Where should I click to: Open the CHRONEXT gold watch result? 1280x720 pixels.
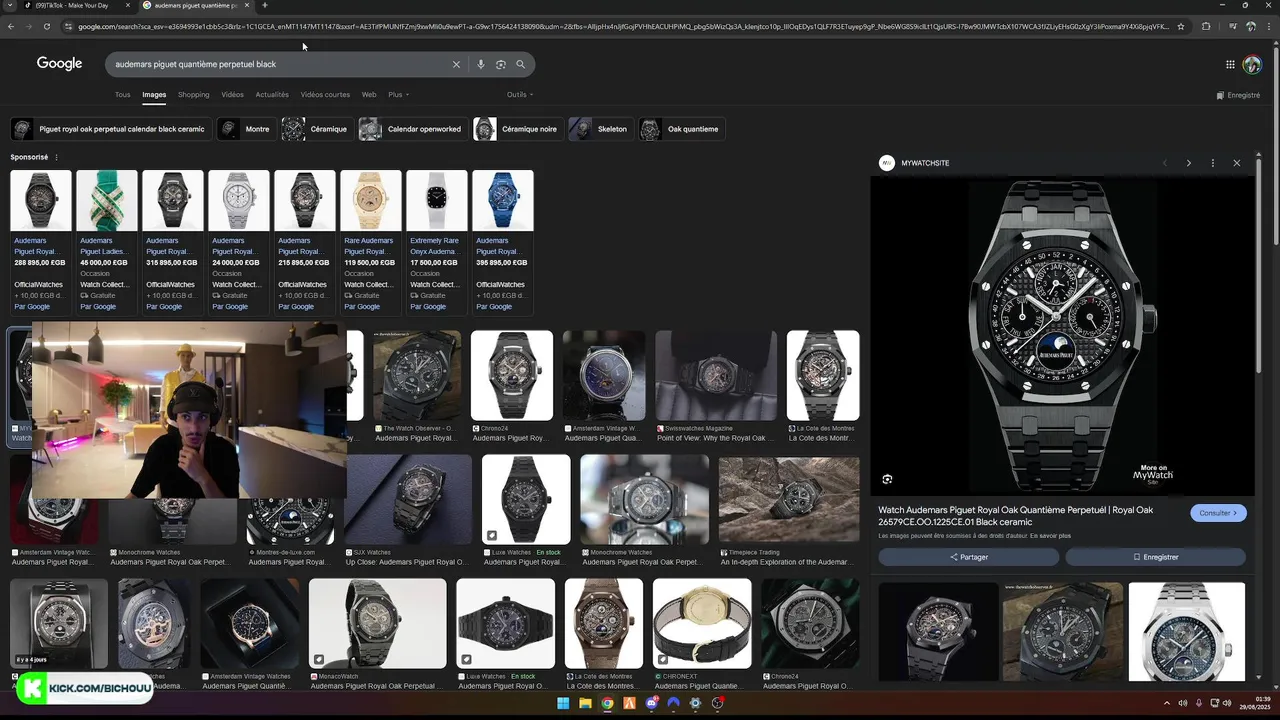702,623
